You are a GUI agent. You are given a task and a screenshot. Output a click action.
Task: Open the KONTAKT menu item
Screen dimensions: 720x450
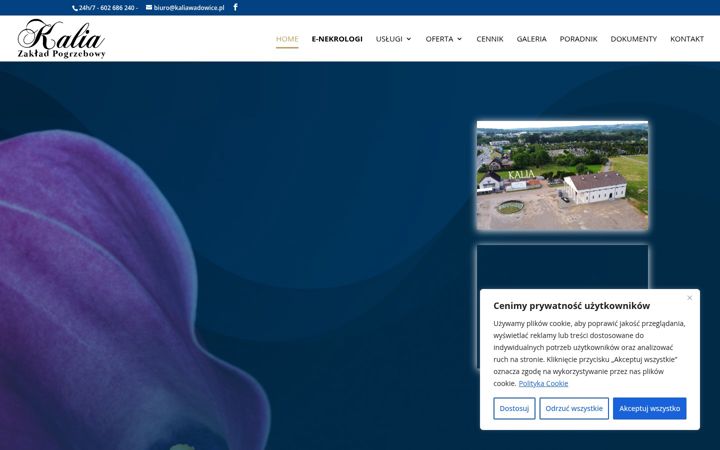(x=686, y=39)
